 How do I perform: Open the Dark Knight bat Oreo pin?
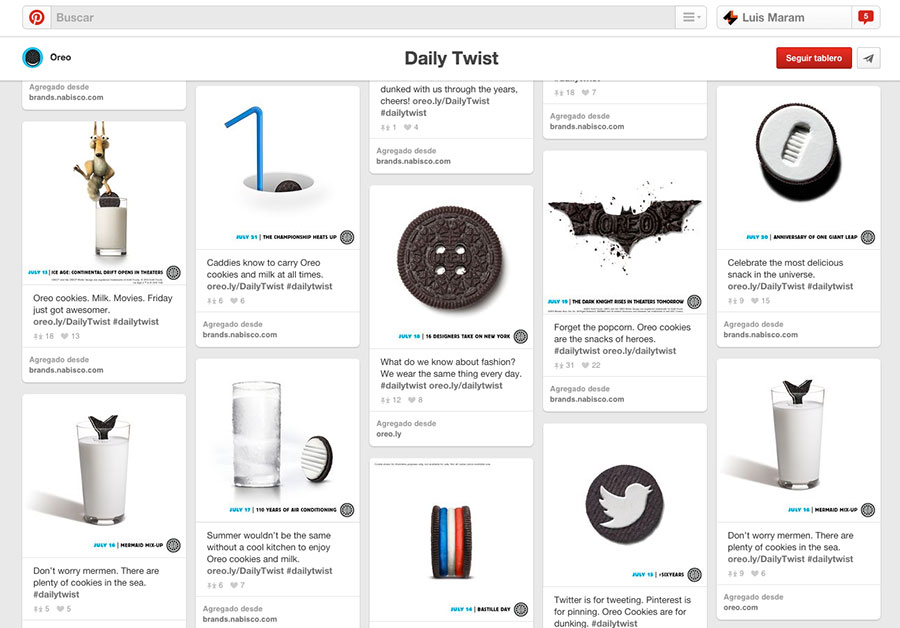(624, 232)
